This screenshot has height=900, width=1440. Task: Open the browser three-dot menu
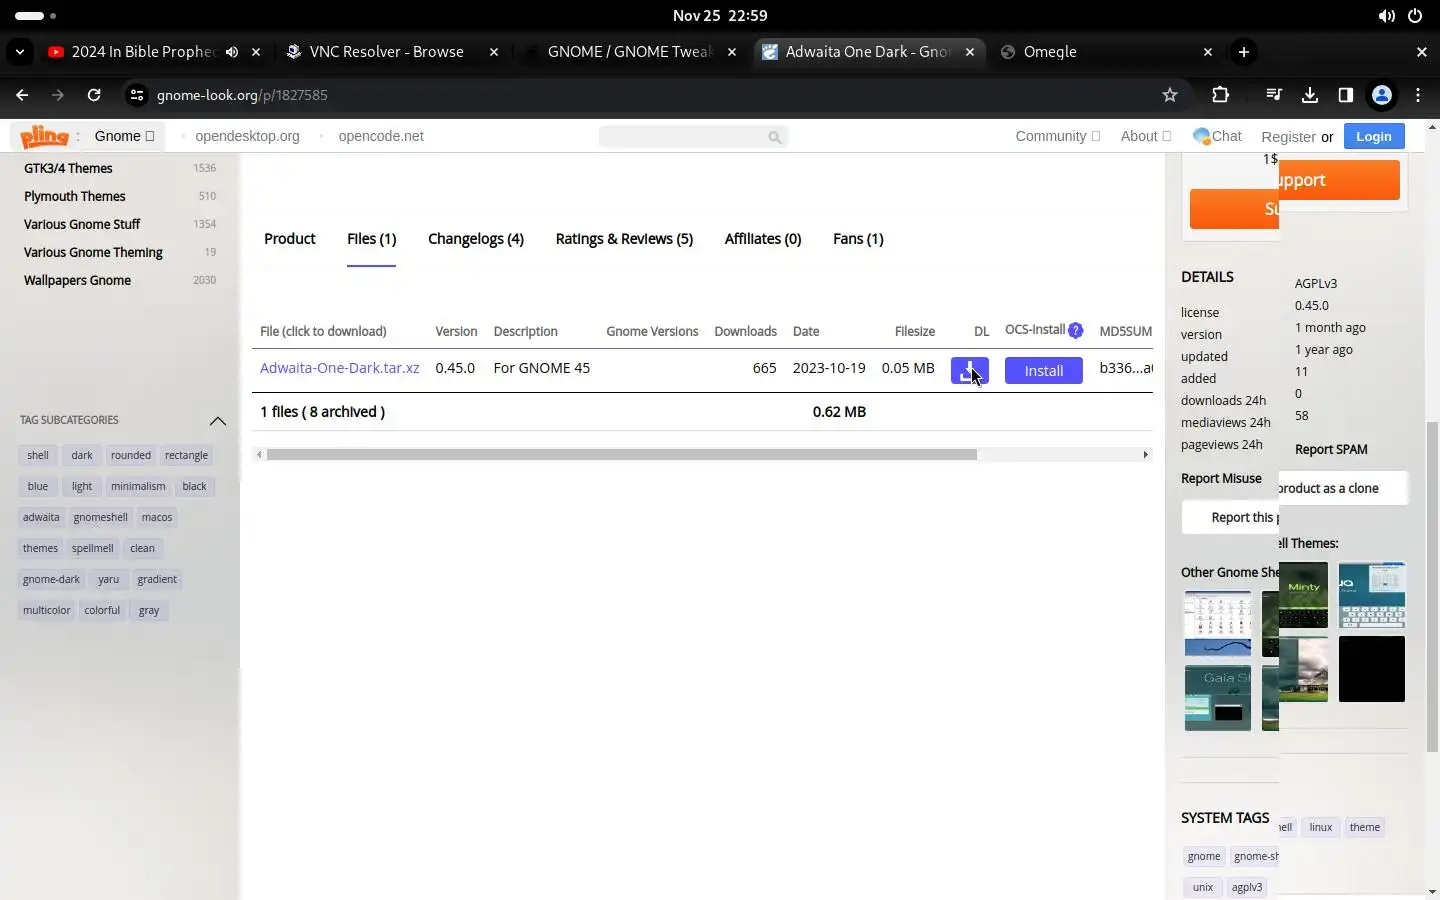(x=1418, y=95)
